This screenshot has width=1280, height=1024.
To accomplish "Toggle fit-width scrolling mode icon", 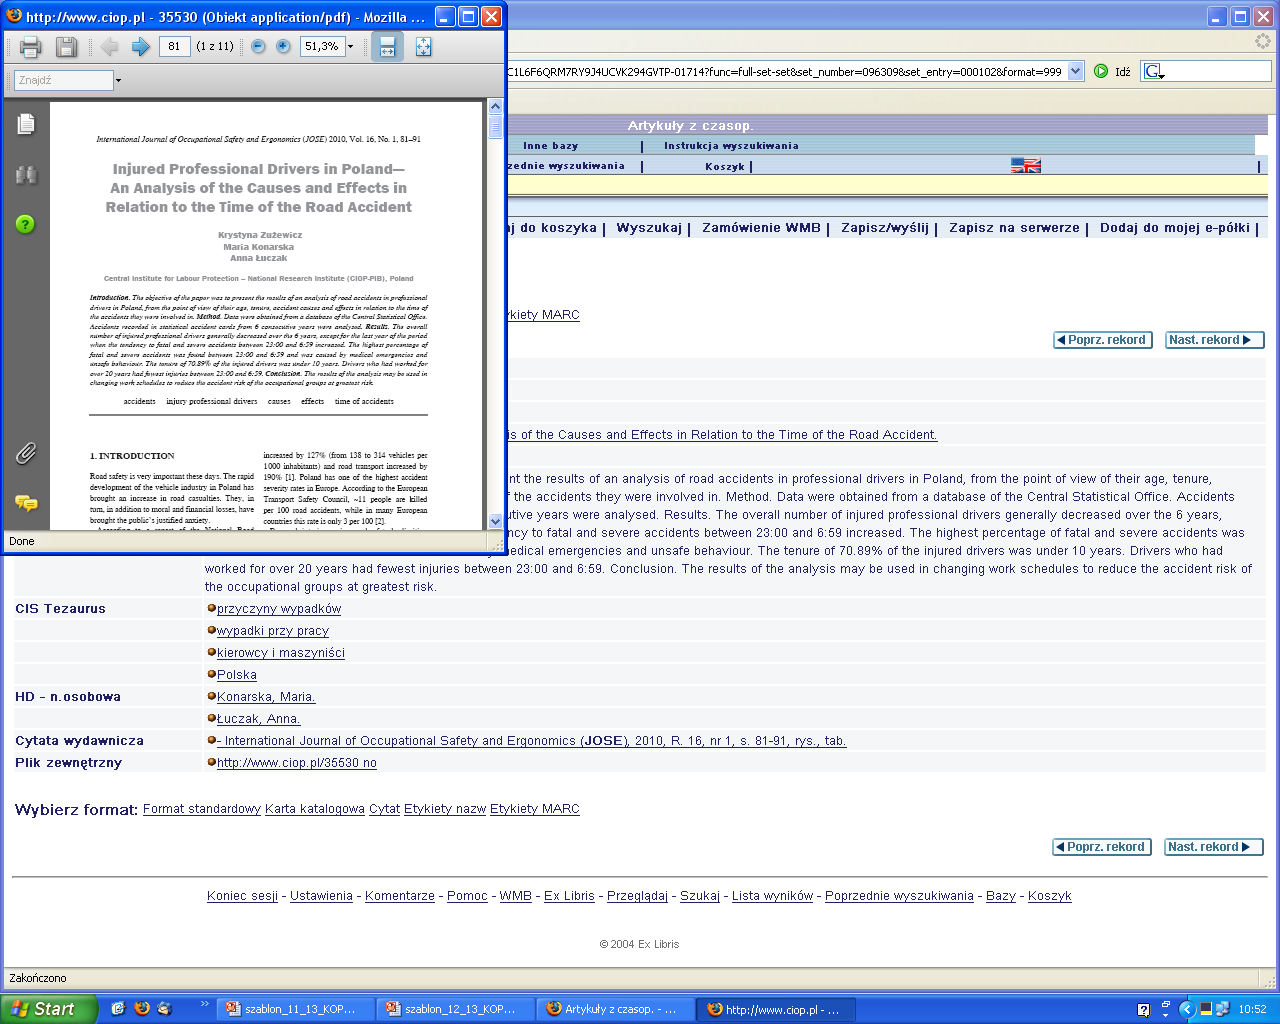I will tap(387, 46).
